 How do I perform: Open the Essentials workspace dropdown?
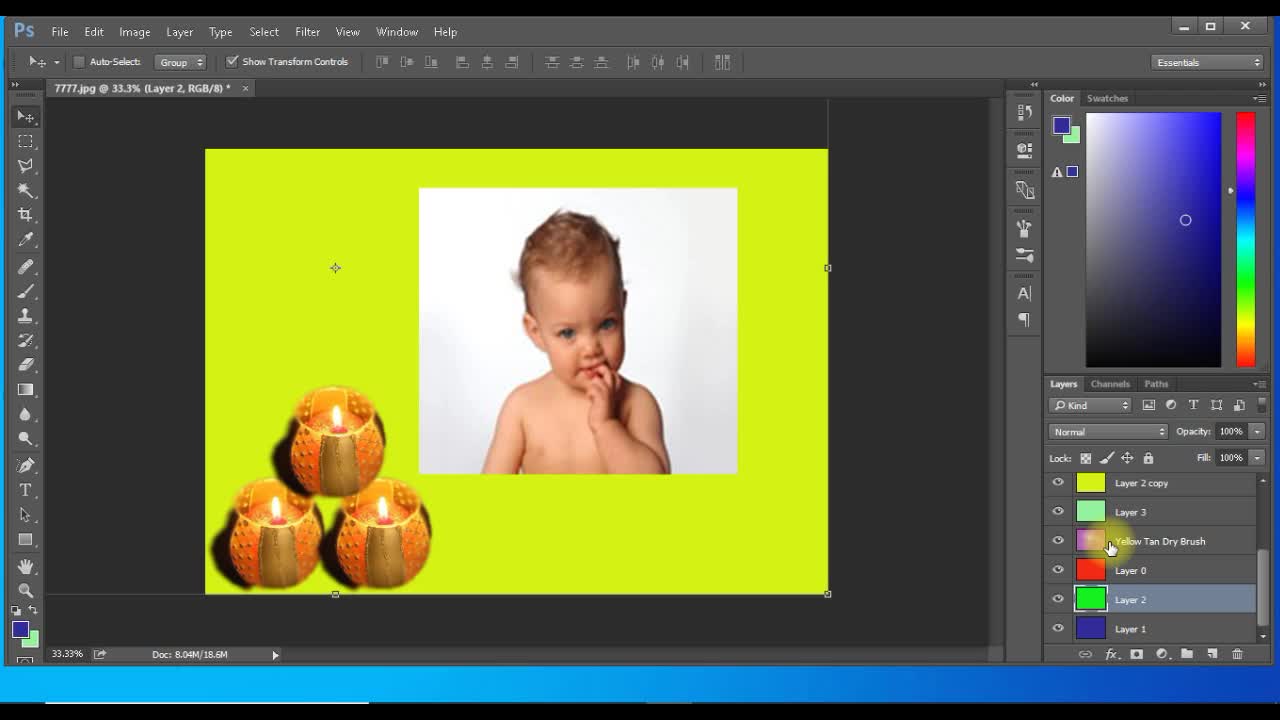[x=1208, y=63]
